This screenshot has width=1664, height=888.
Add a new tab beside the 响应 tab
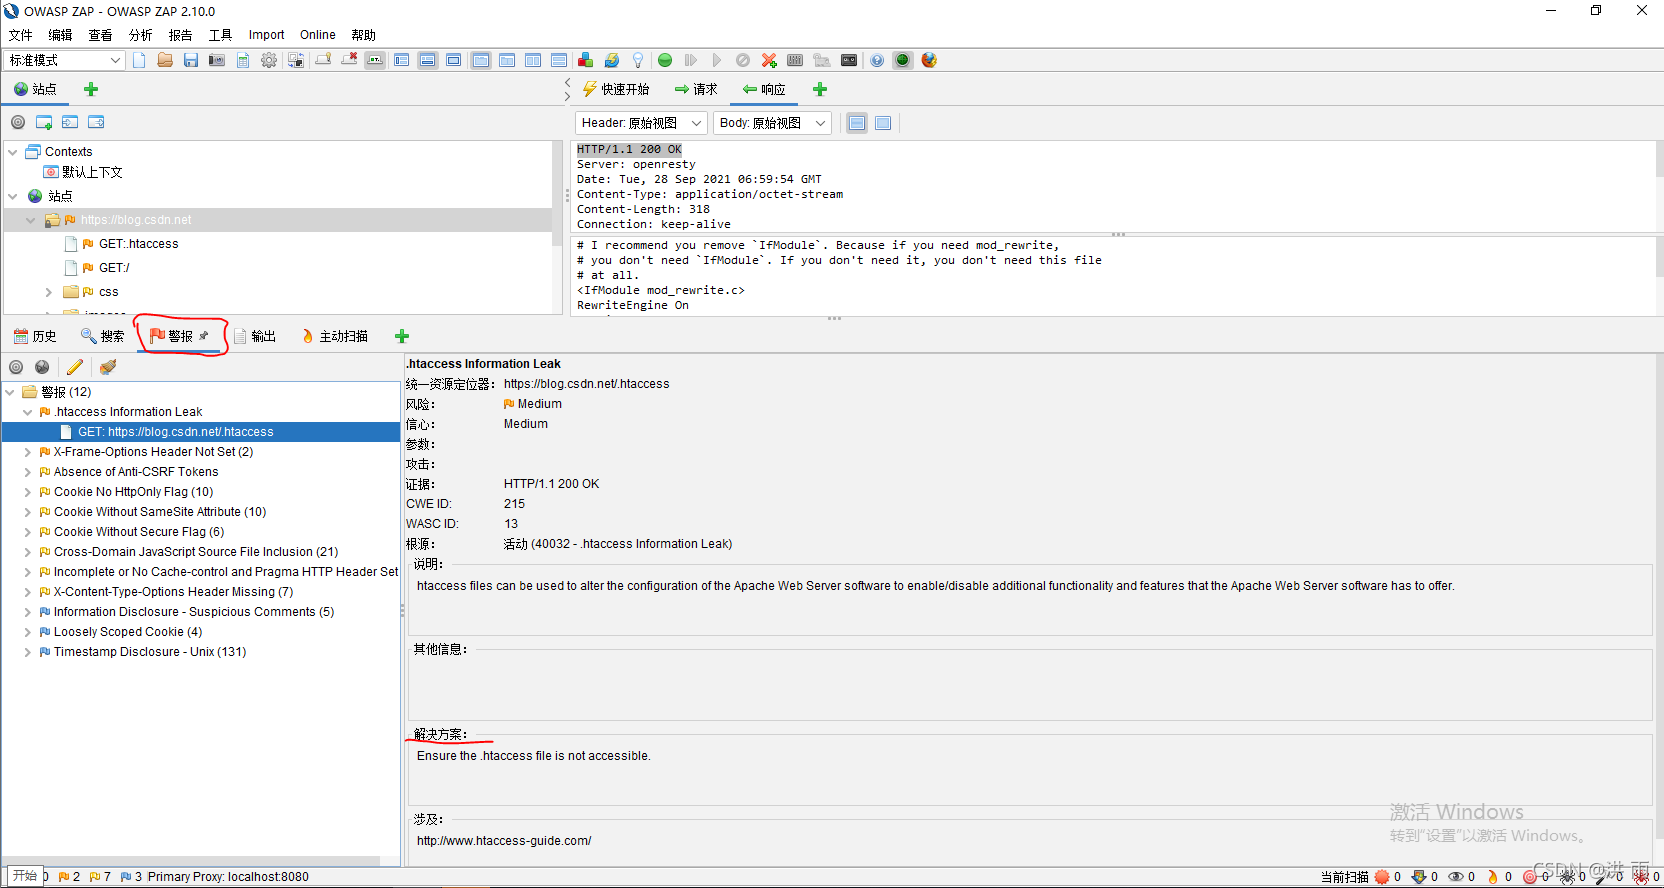(820, 89)
